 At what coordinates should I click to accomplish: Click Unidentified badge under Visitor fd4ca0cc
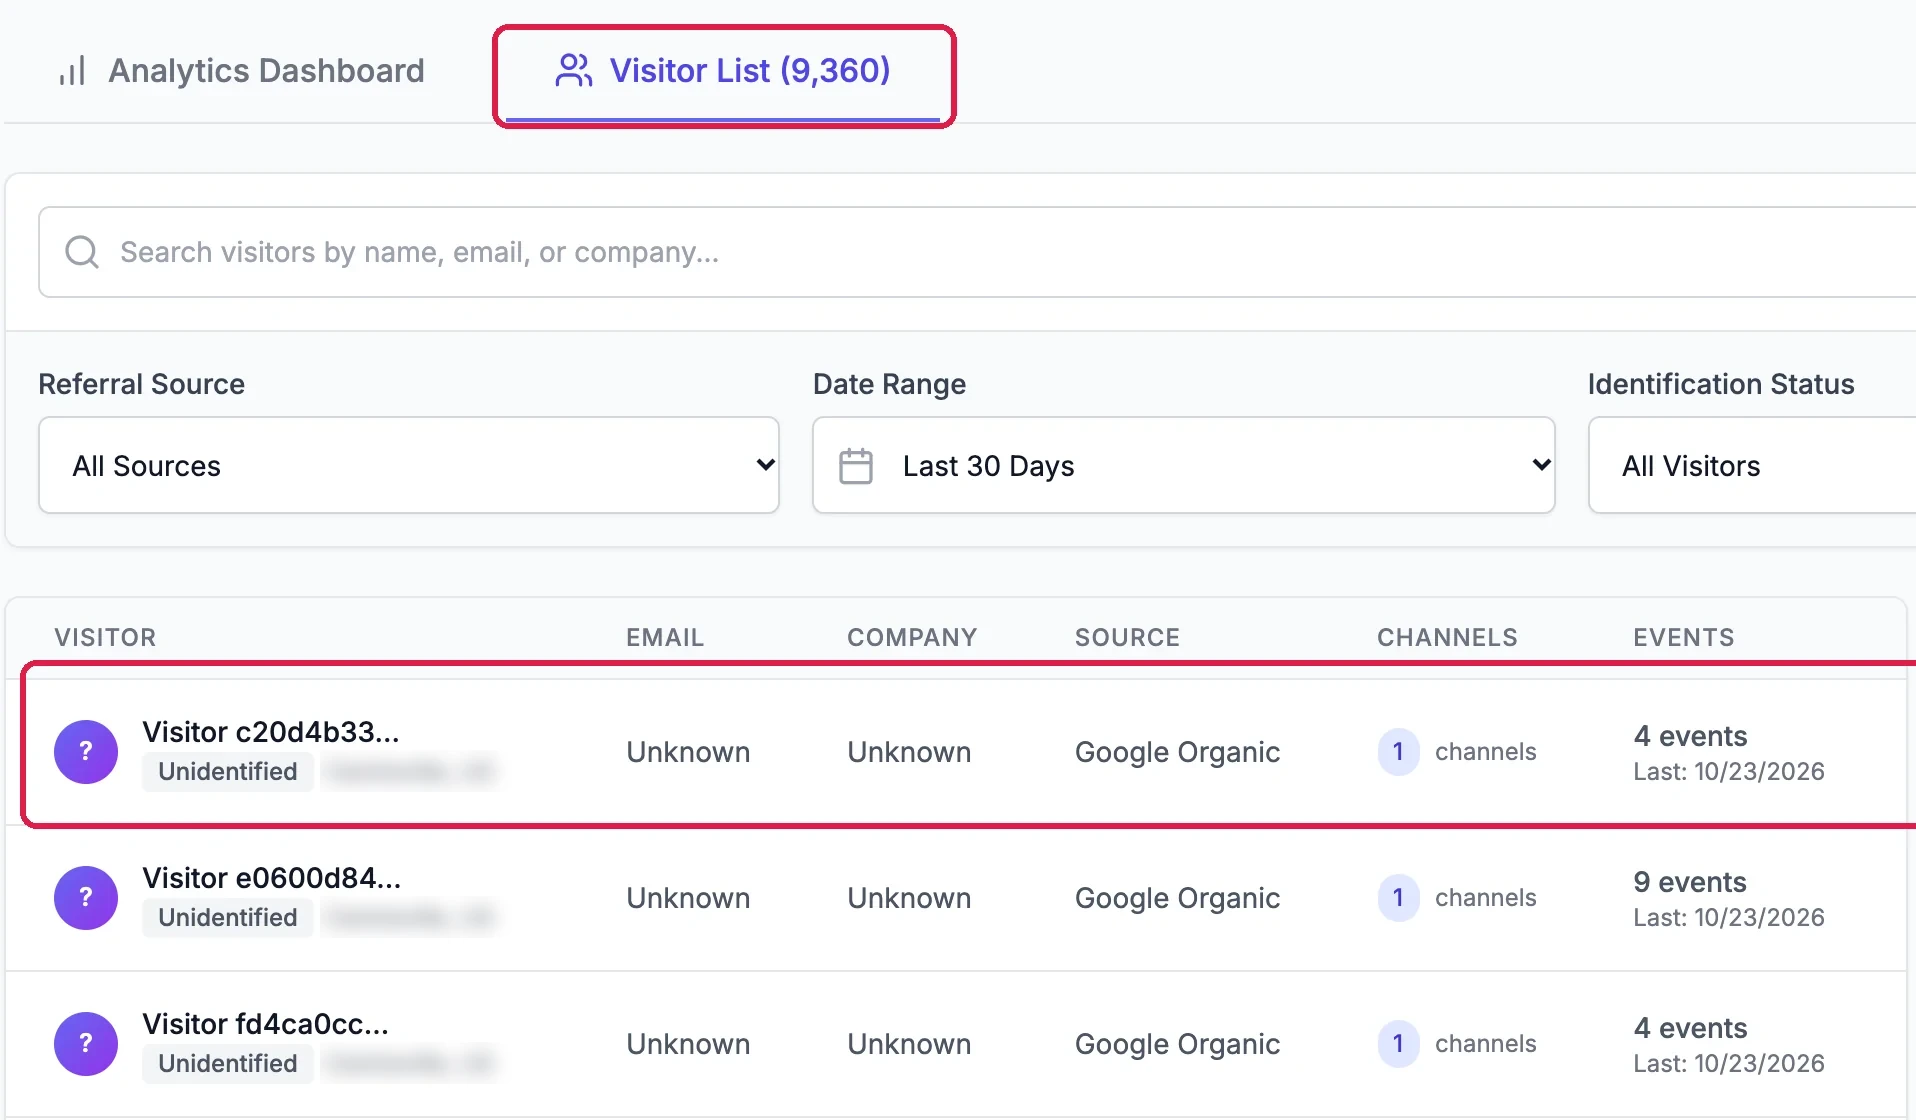pyautogui.click(x=228, y=1063)
